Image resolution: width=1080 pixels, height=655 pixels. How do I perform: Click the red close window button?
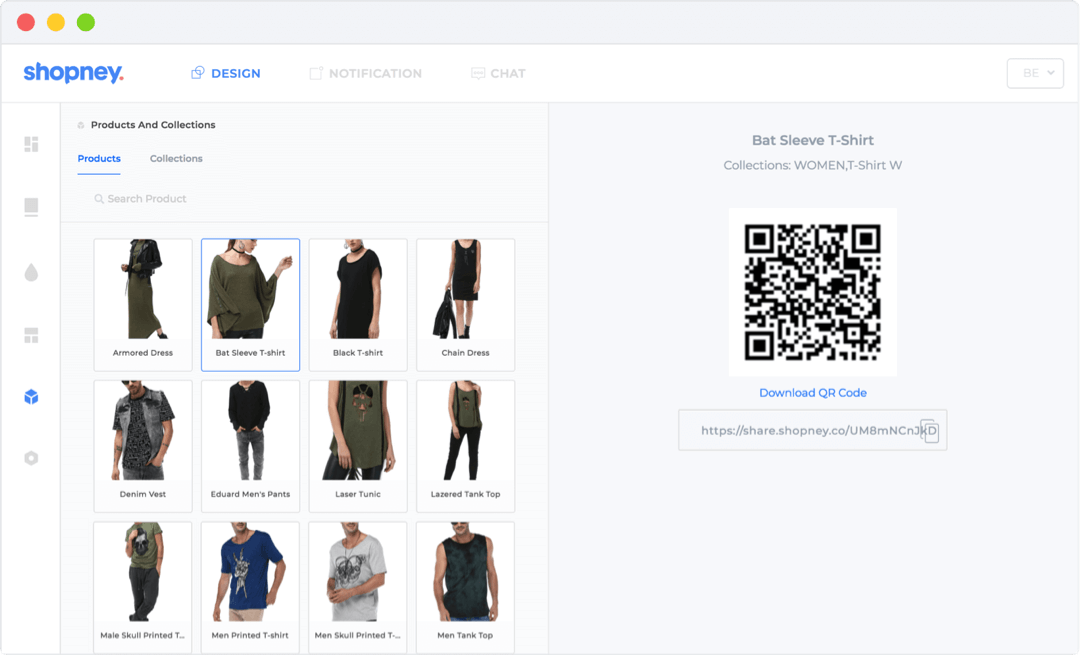(26, 23)
